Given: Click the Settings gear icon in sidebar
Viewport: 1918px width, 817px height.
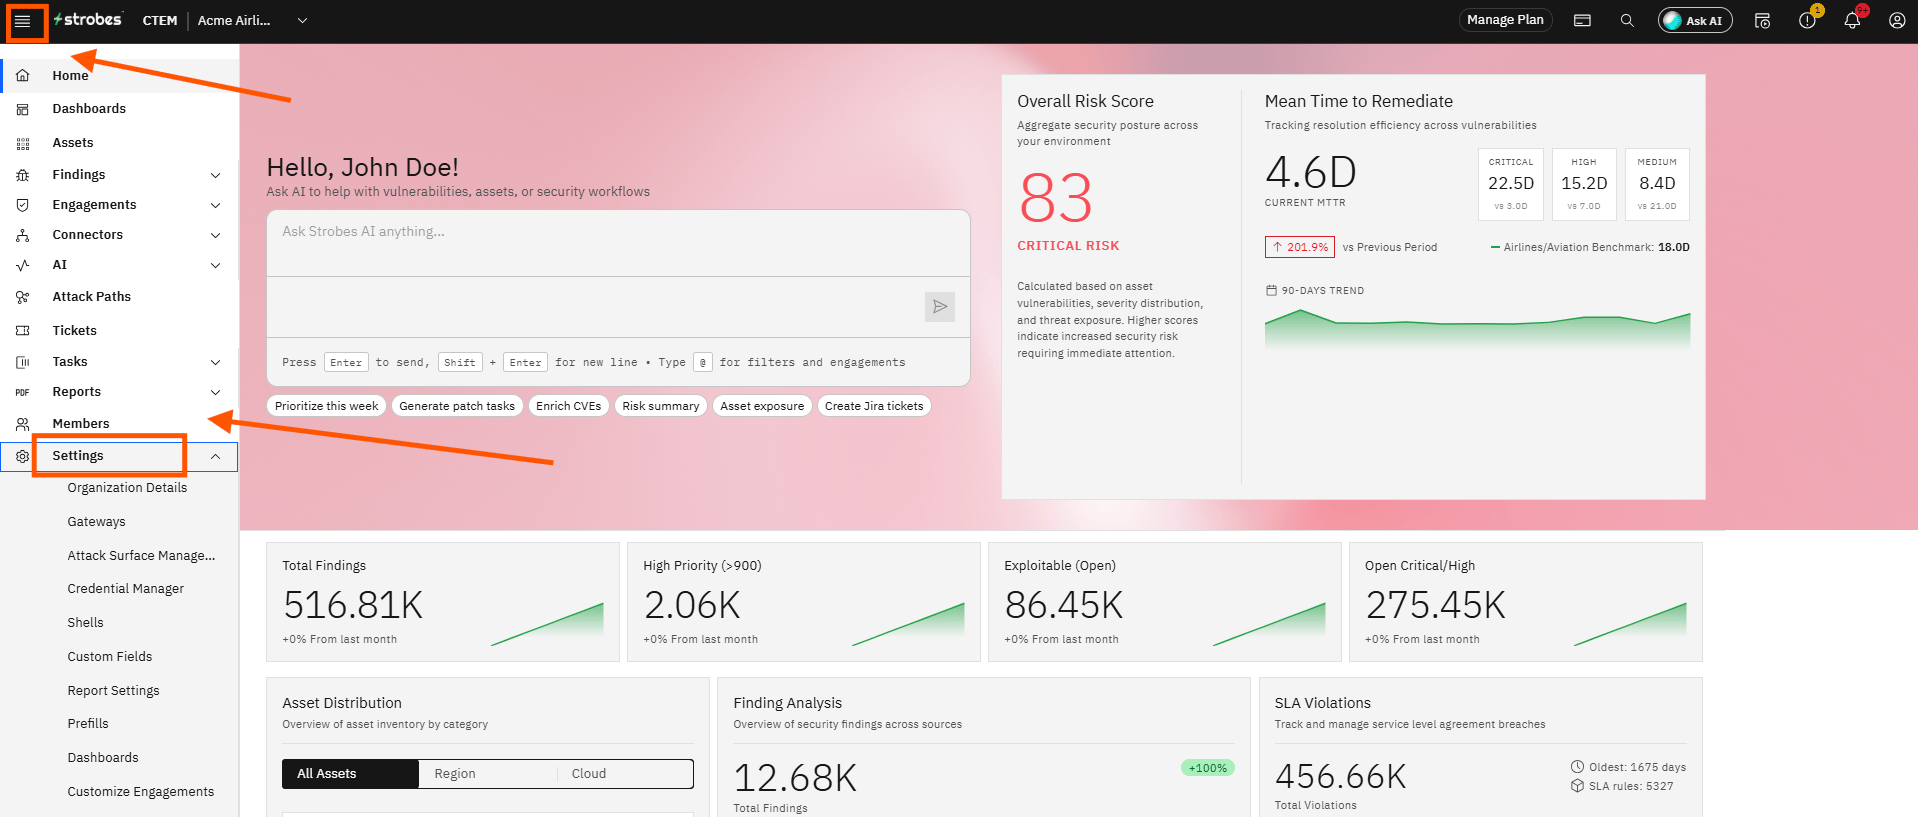Looking at the screenshot, I should (23, 456).
